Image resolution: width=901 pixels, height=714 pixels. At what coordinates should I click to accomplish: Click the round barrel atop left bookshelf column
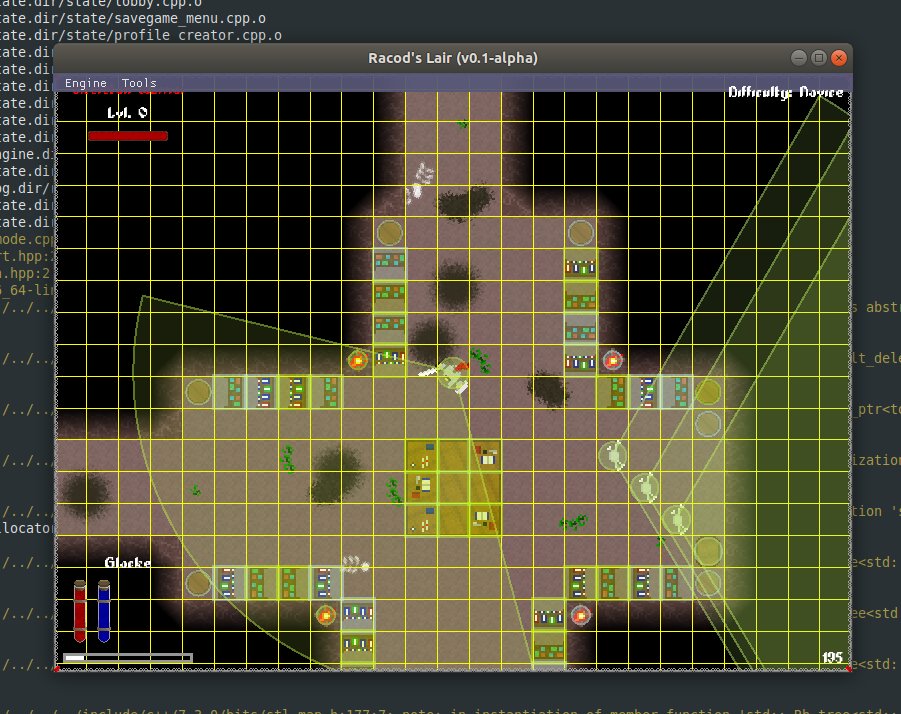tap(390, 233)
